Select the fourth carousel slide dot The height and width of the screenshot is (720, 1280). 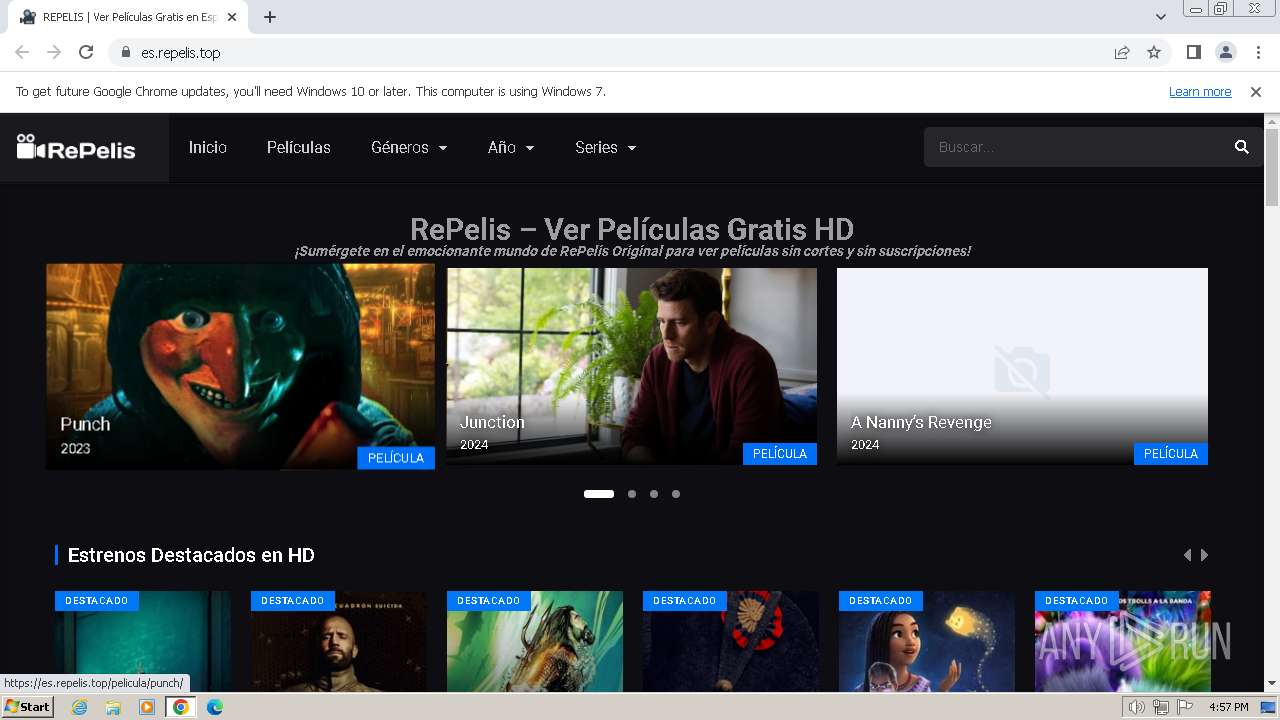(676, 494)
